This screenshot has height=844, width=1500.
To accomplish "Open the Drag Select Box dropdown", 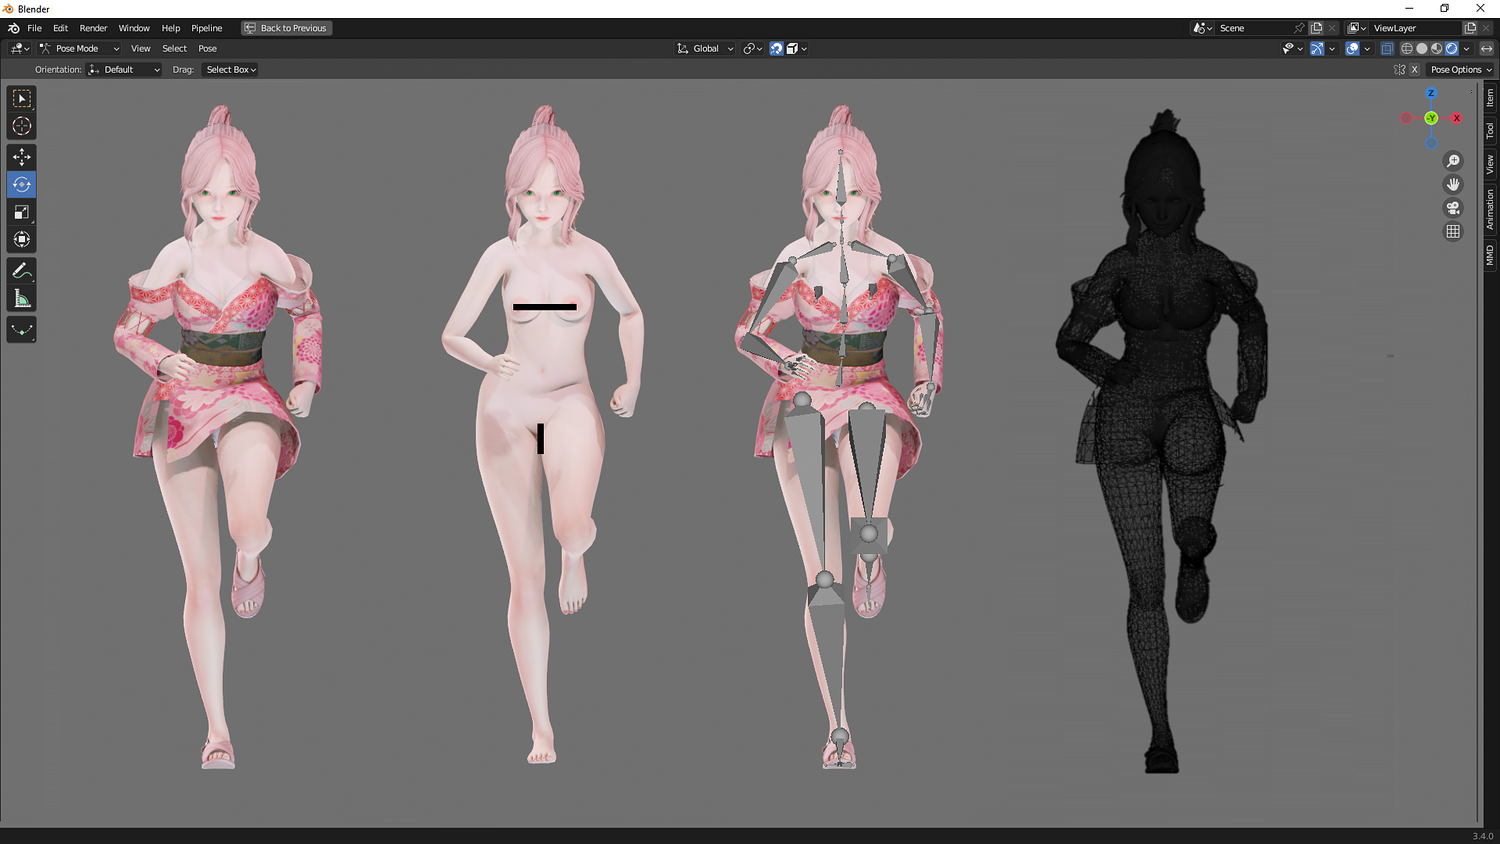I will coord(231,70).
